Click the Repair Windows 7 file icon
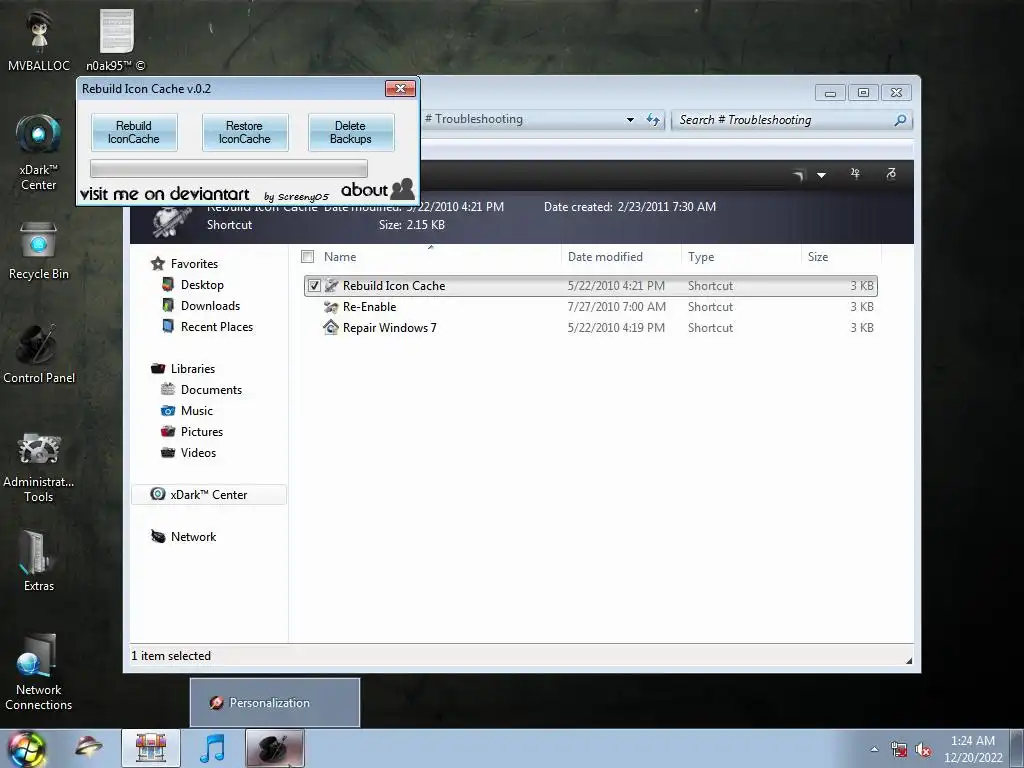1024x768 pixels. pyautogui.click(x=331, y=328)
